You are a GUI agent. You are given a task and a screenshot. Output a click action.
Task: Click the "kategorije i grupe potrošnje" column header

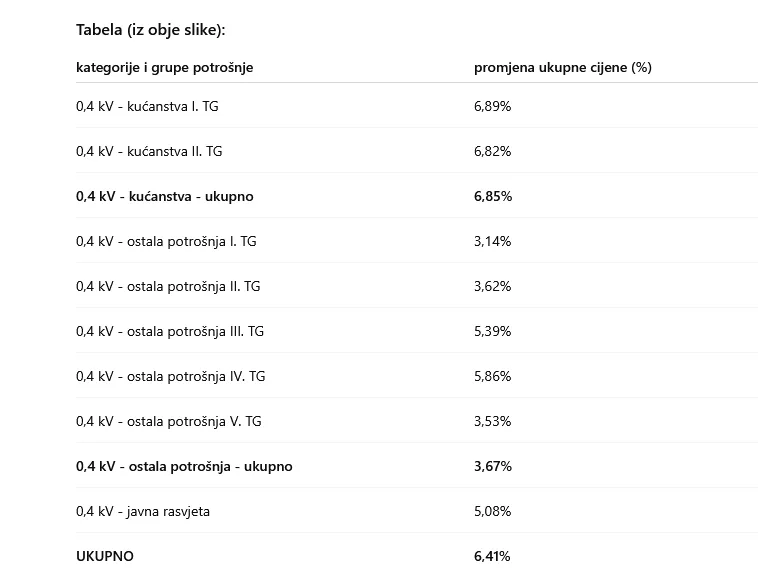pyautogui.click(x=164, y=67)
